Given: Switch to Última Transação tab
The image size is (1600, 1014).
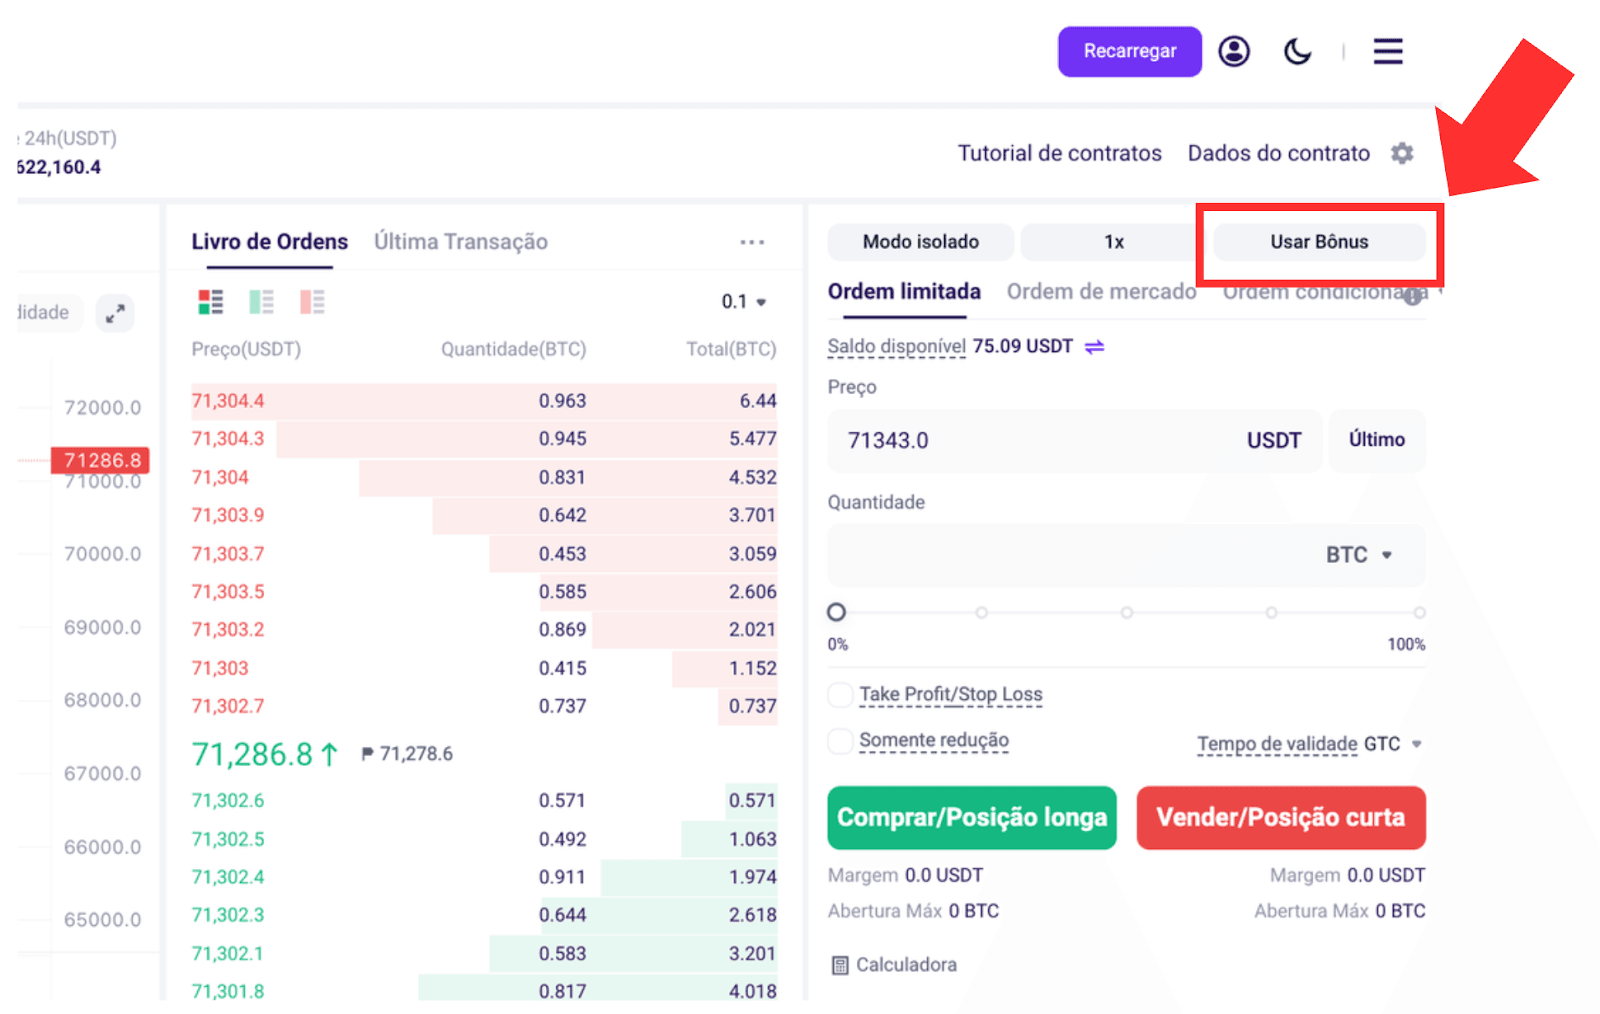Looking at the screenshot, I should pyautogui.click(x=461, y=242).
